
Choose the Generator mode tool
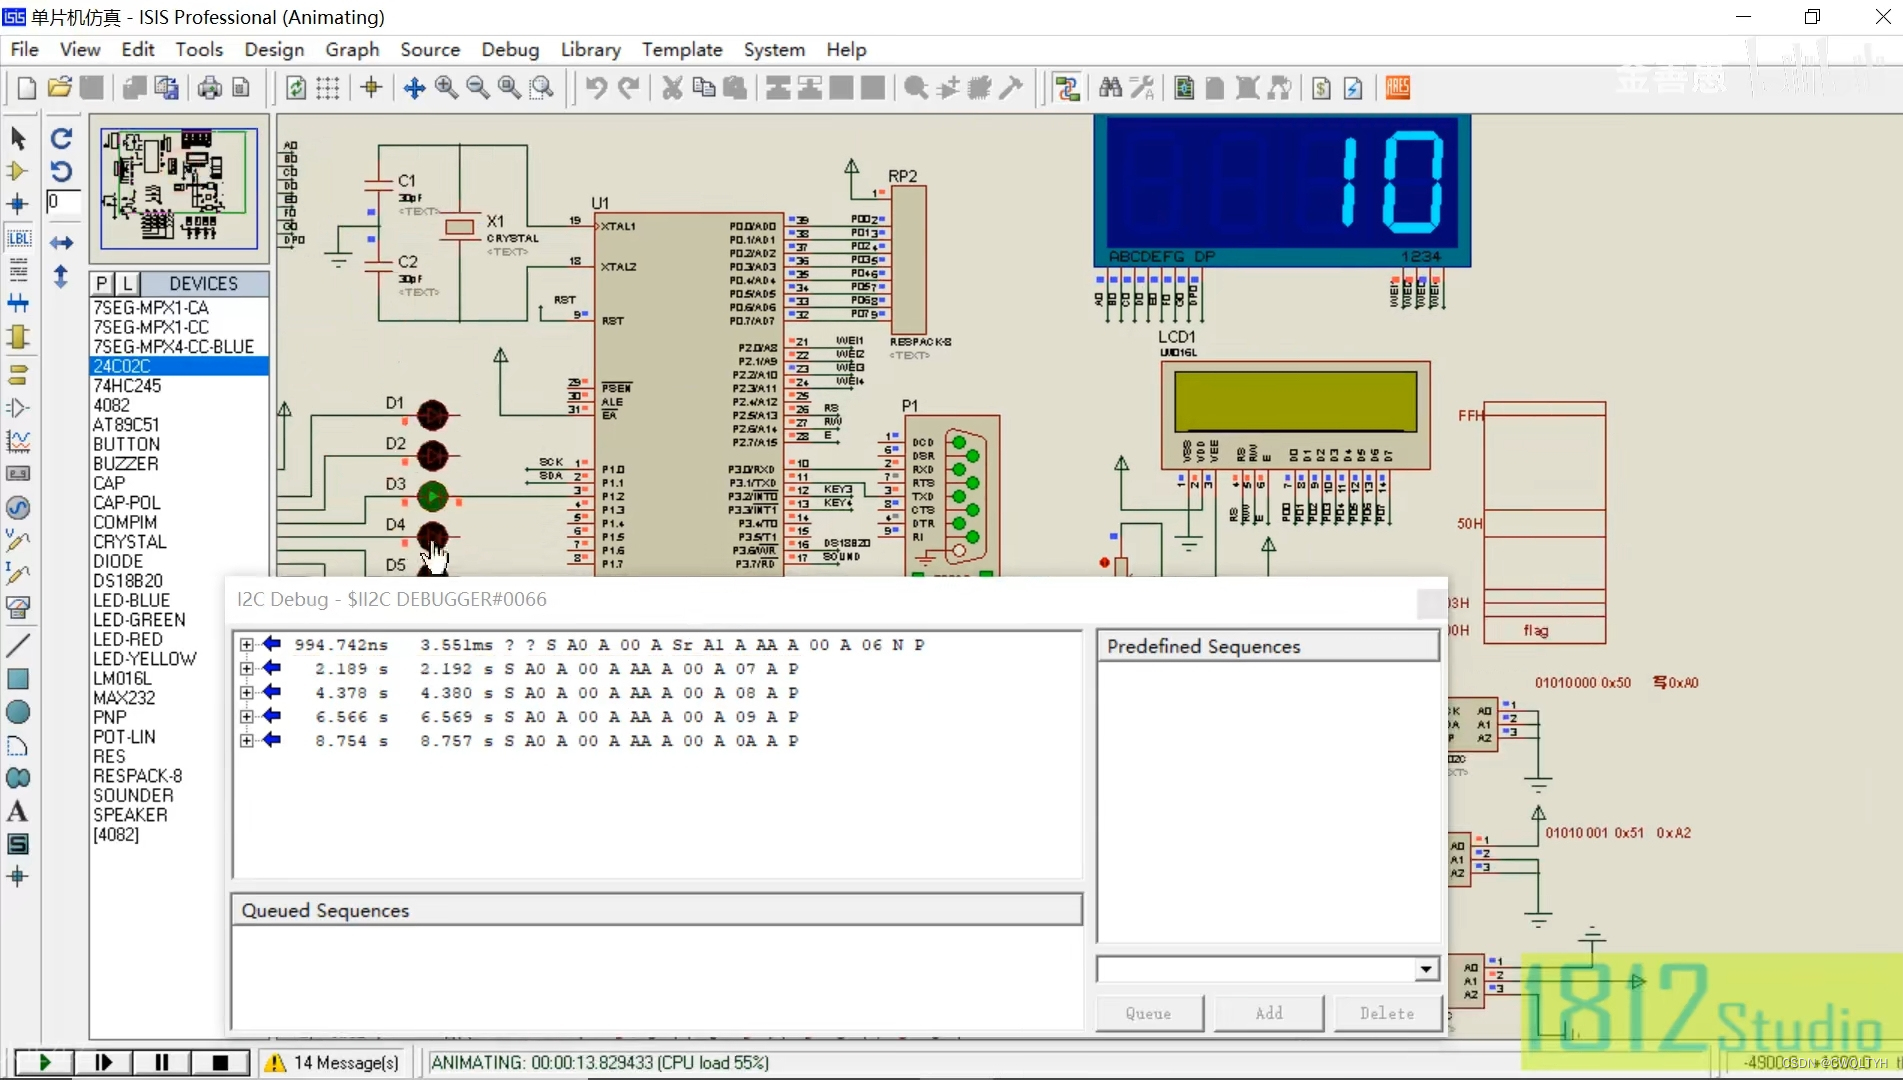tap(18, 508)
